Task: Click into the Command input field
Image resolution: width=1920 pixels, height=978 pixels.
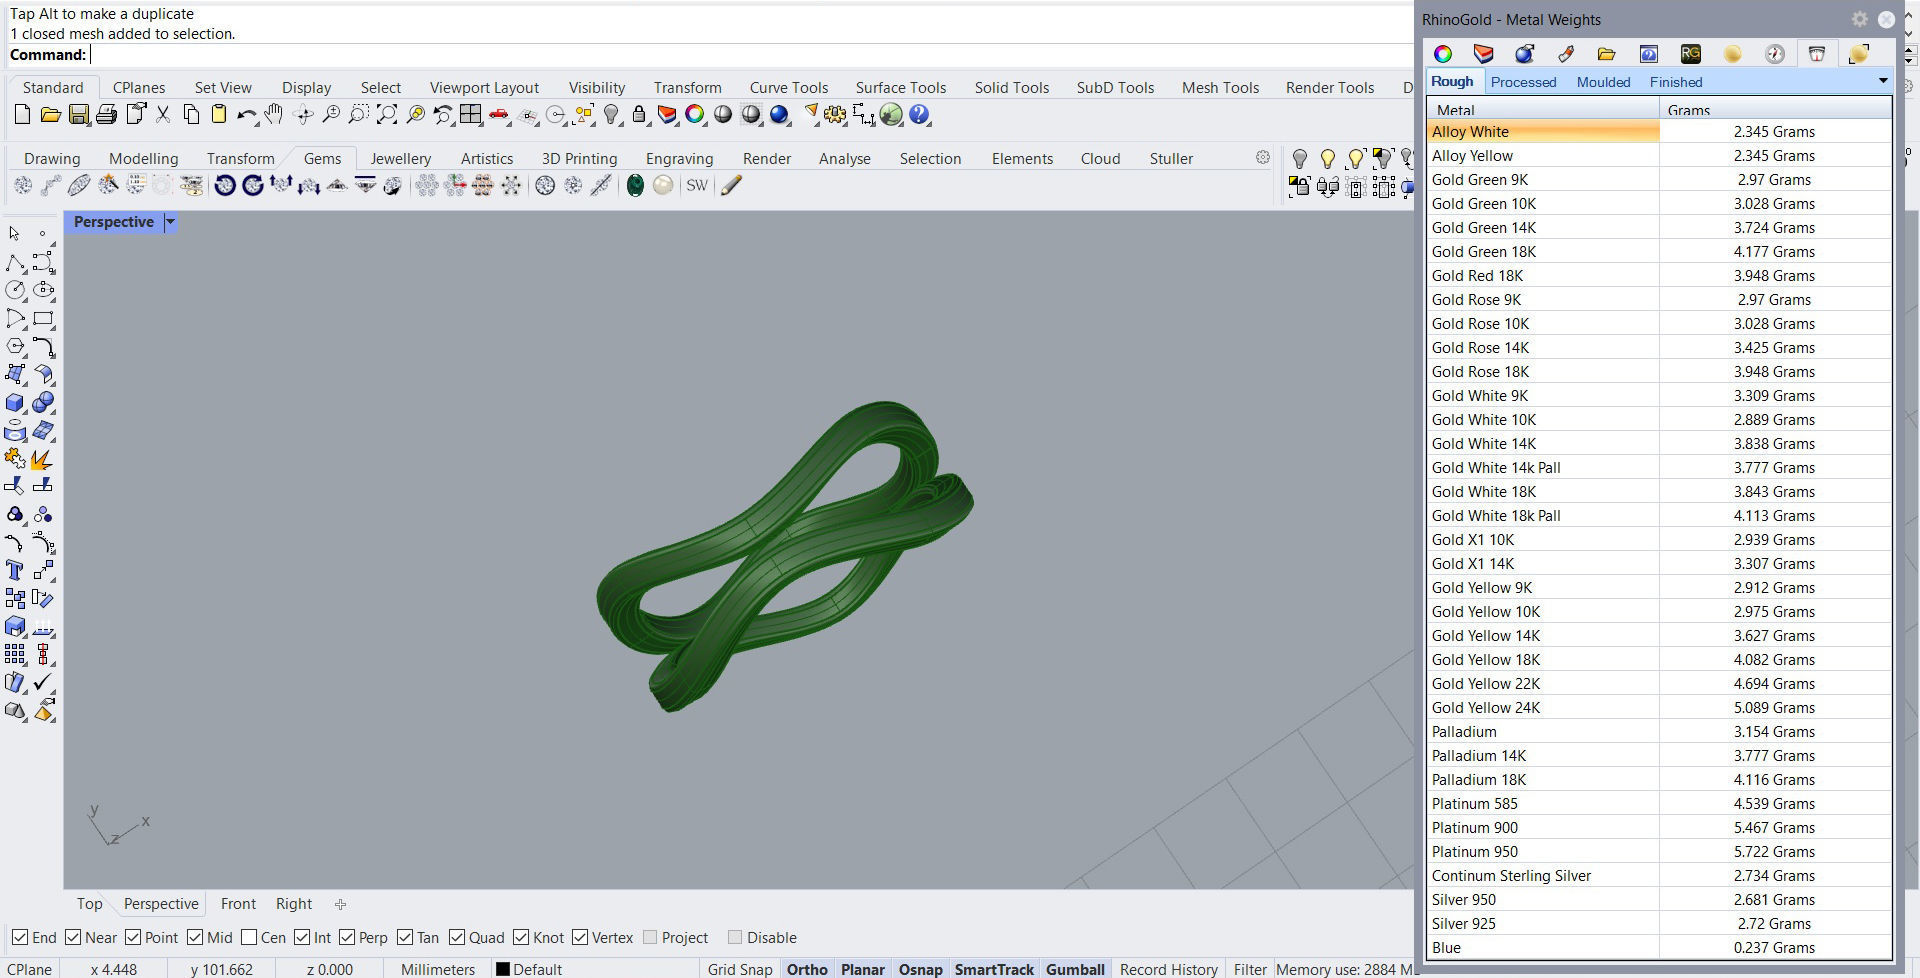Action: click(x=750, y=55)
